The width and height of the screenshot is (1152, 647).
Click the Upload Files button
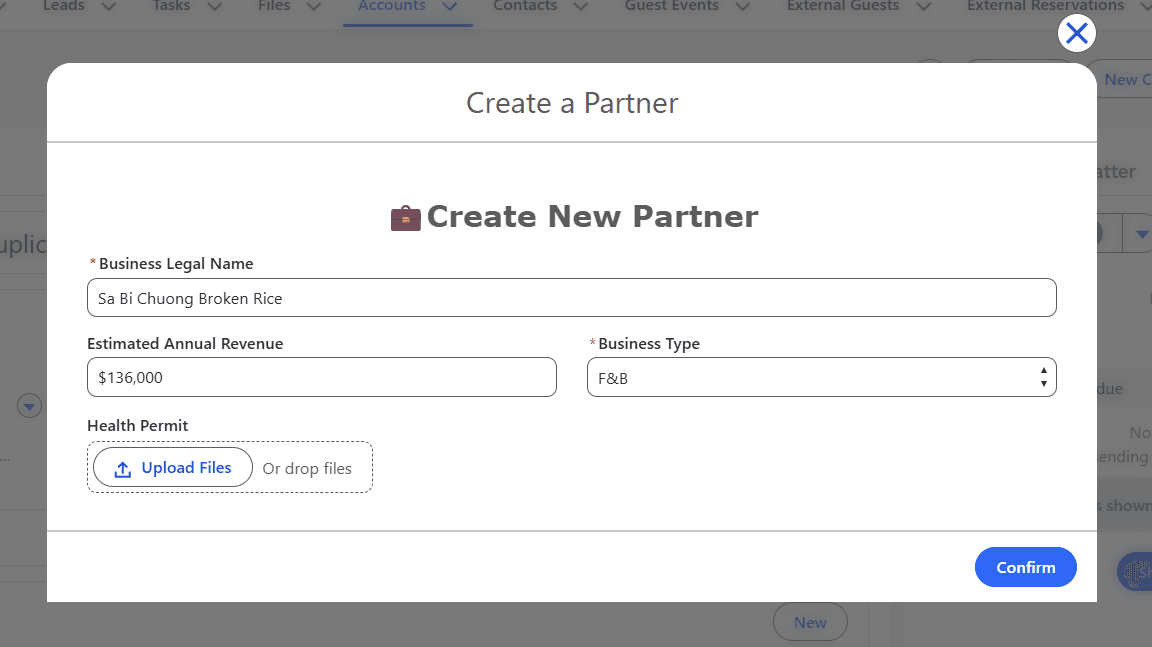pyautogui.click(x=172, y=467)
